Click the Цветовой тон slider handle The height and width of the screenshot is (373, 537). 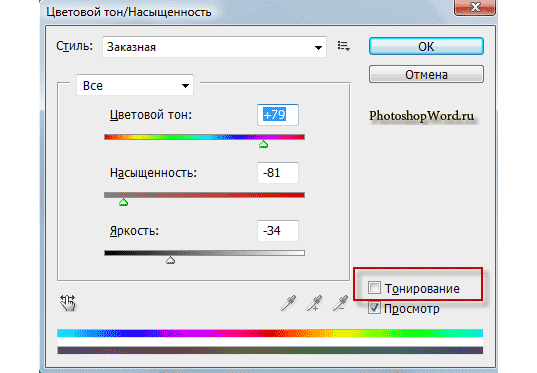click(x=263, y=145)
